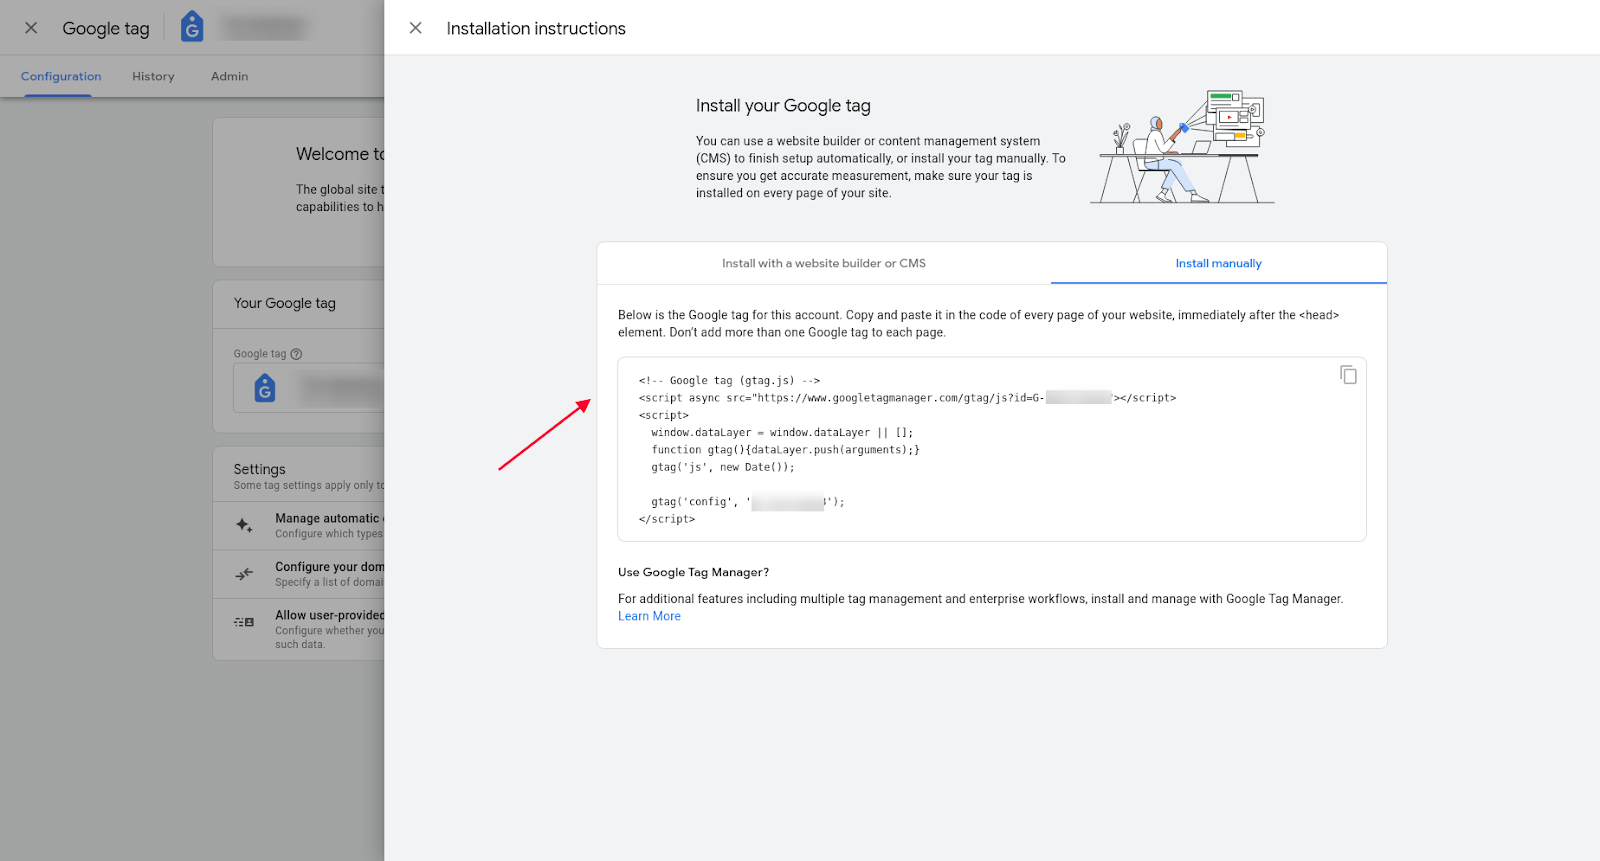
Task: Close the Installation instructions panel
Action: pos(415,28)
